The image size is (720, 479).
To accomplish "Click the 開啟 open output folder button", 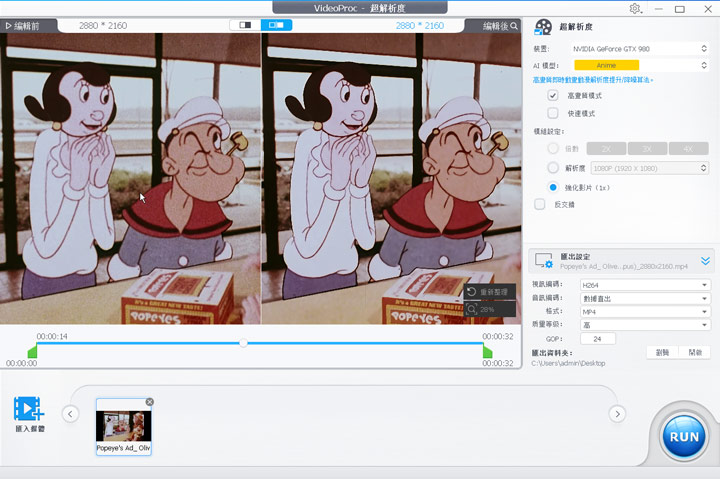I will 695,353.
